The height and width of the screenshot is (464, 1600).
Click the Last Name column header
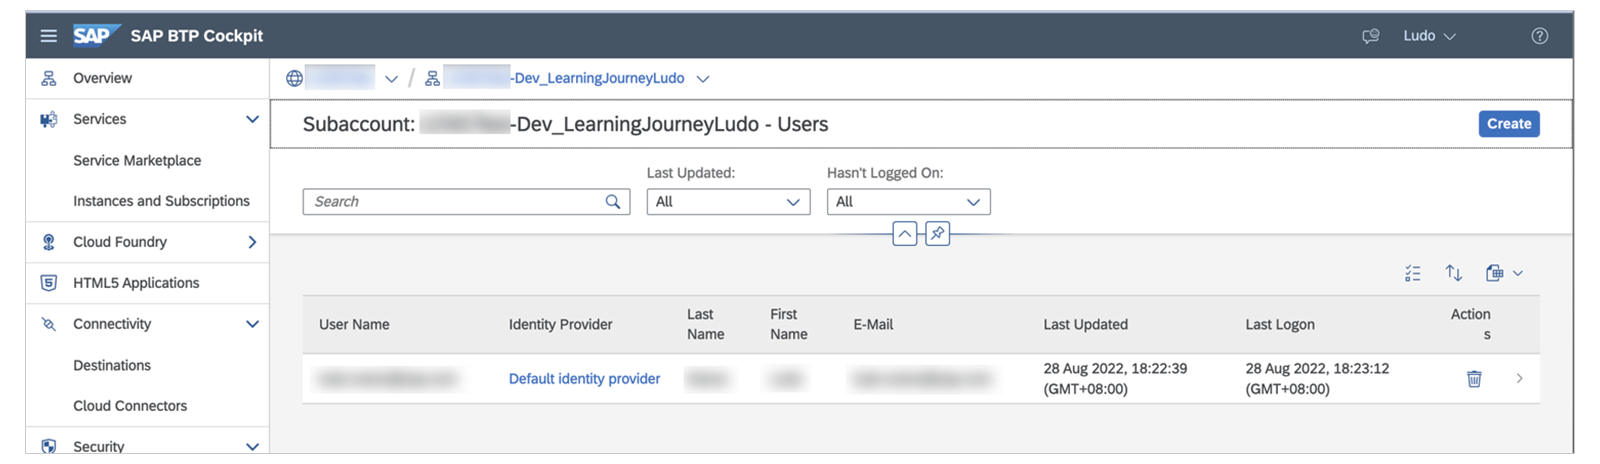(705, 324)
